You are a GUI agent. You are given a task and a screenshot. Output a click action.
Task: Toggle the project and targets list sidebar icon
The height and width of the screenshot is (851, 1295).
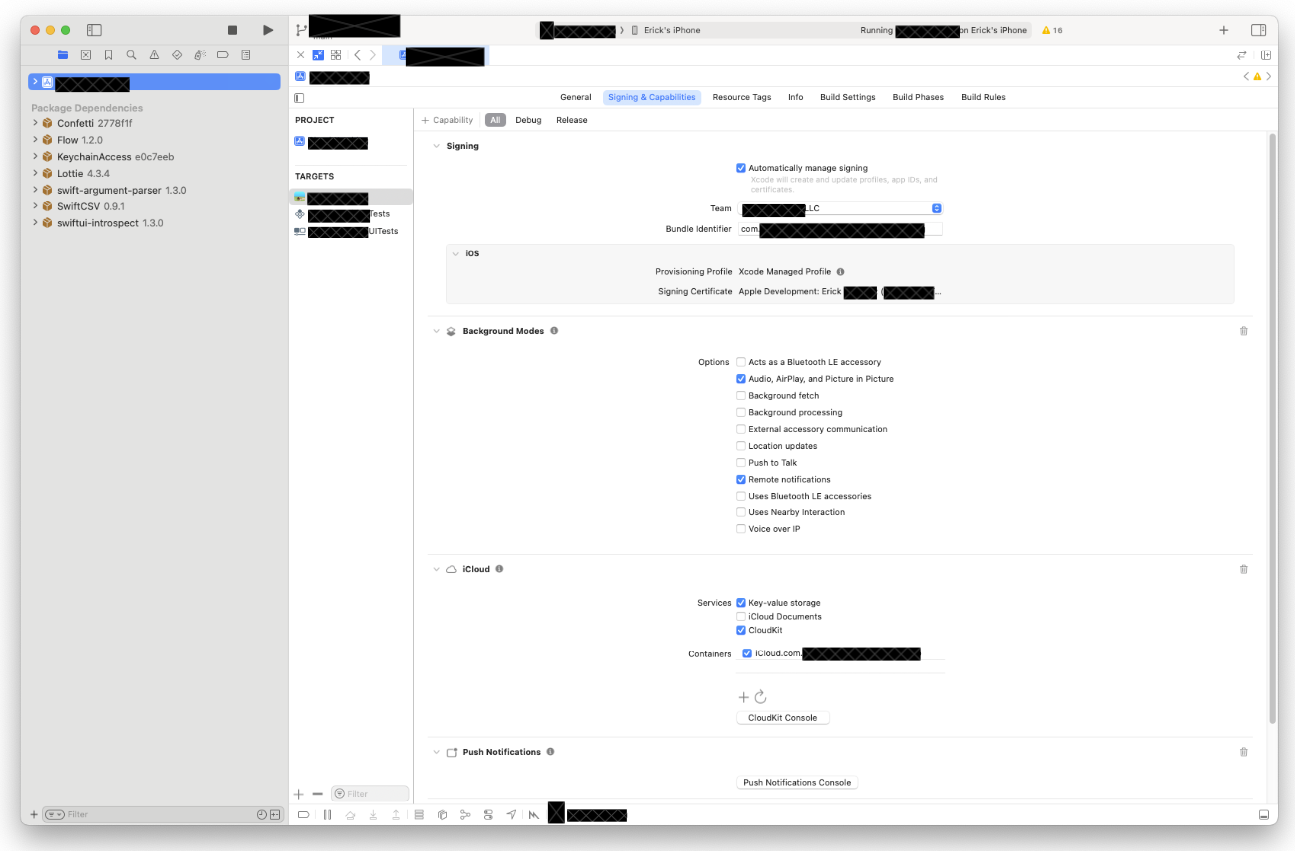(x=299, y=98)
